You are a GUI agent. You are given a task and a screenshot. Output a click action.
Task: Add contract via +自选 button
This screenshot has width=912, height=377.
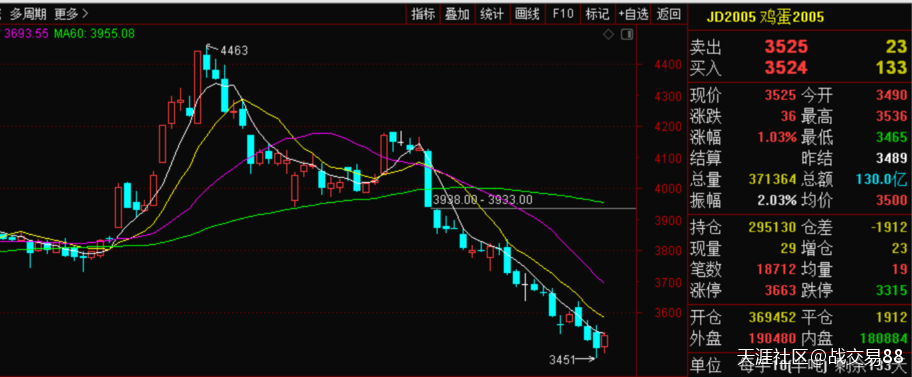(633, 14)
